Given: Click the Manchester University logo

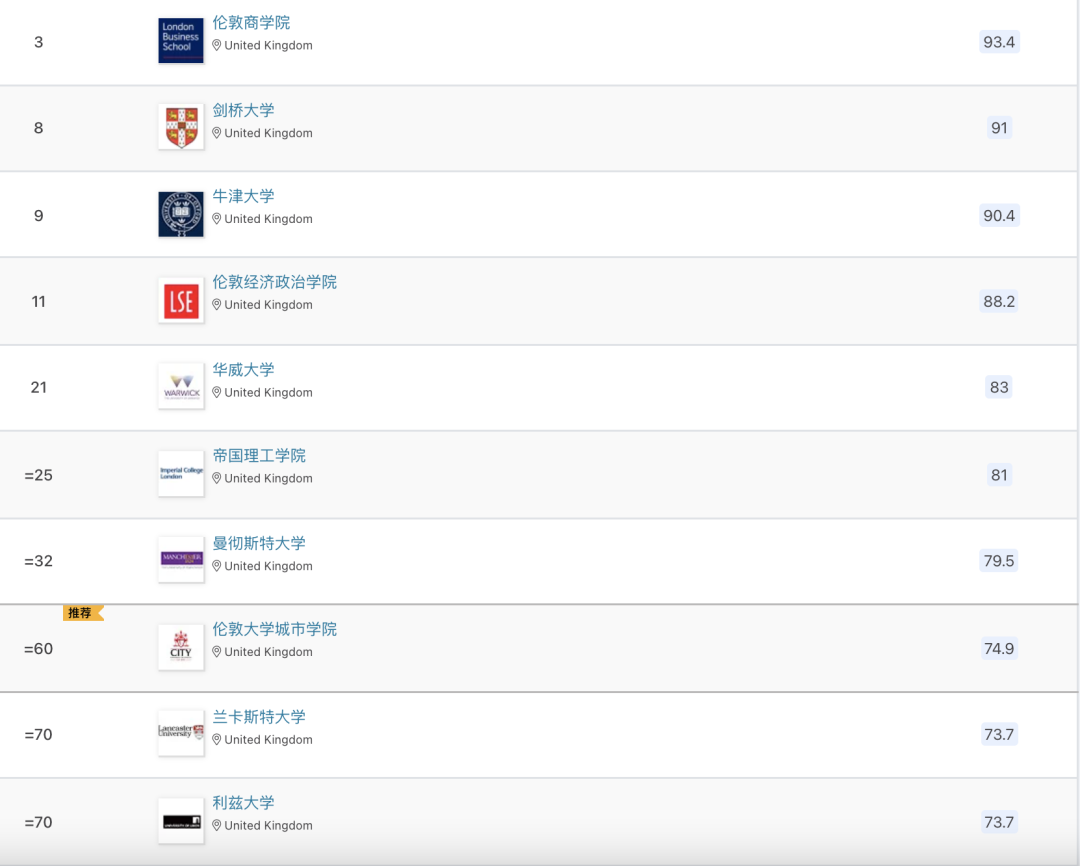Looking at the screenshot, I should 180,558.
